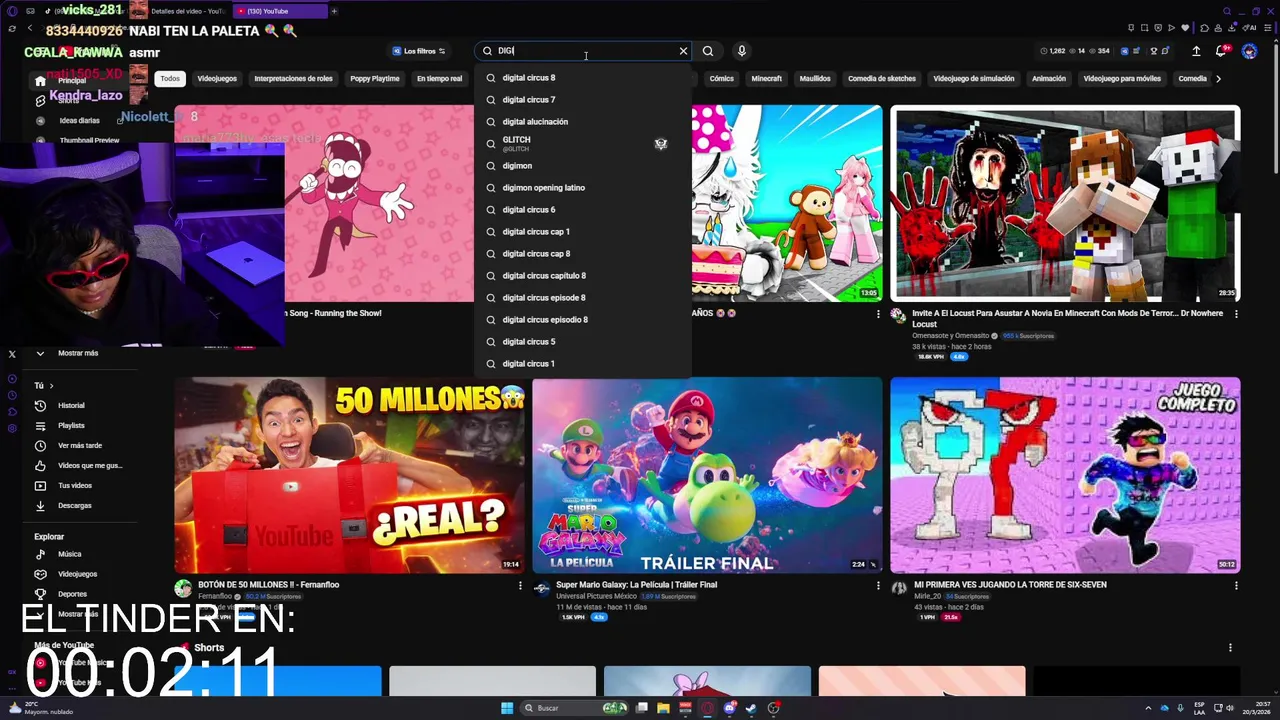Image resolution: width=1280 pixels, height=720 pixels.
Task: Open the weather widget in the taskbar
Action: [40, 708]
